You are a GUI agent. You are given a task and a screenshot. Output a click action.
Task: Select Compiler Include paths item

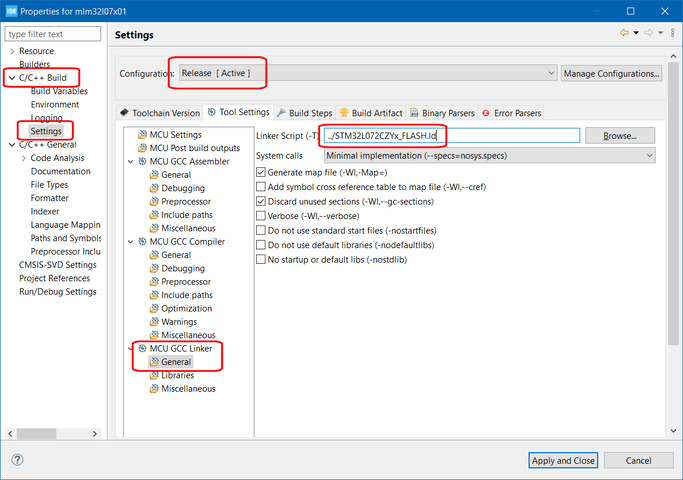[187, 295]
